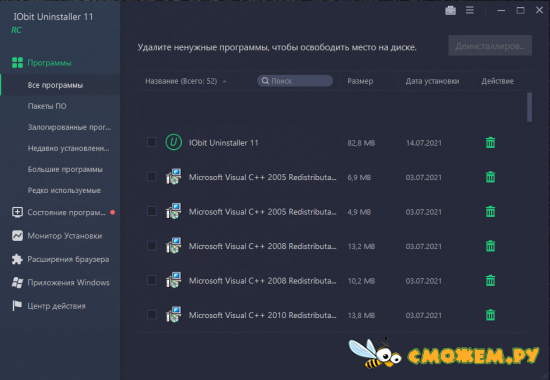Click the red notification dot near Состояние програм

[113, 212]
